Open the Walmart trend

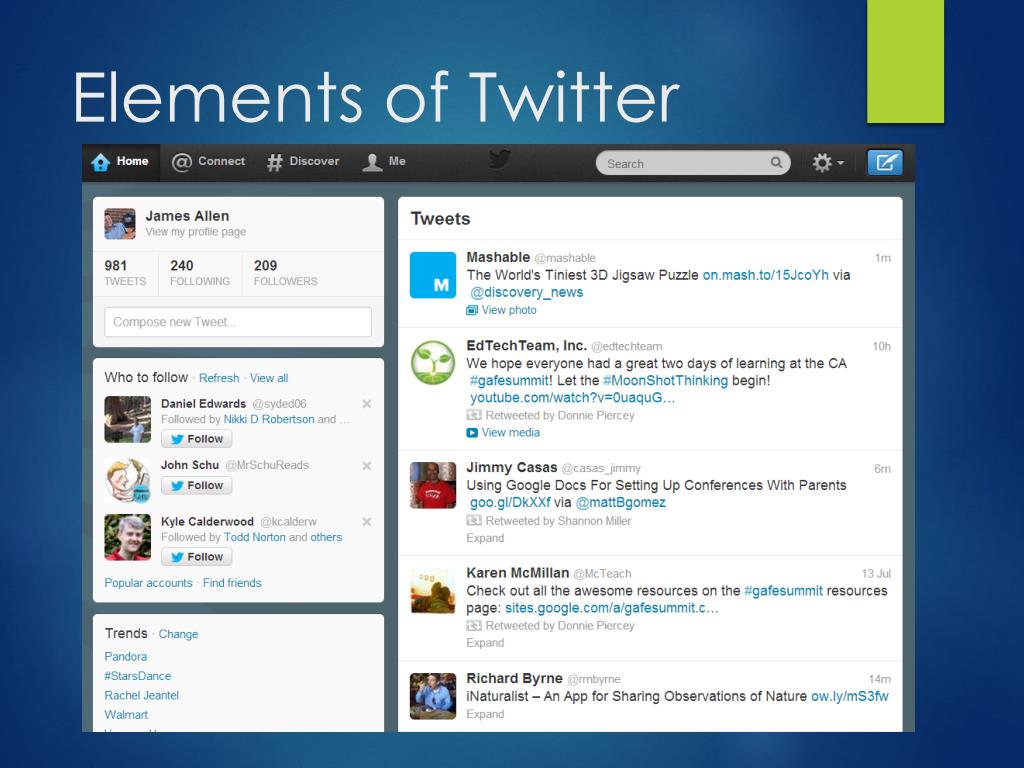[126, 714]
